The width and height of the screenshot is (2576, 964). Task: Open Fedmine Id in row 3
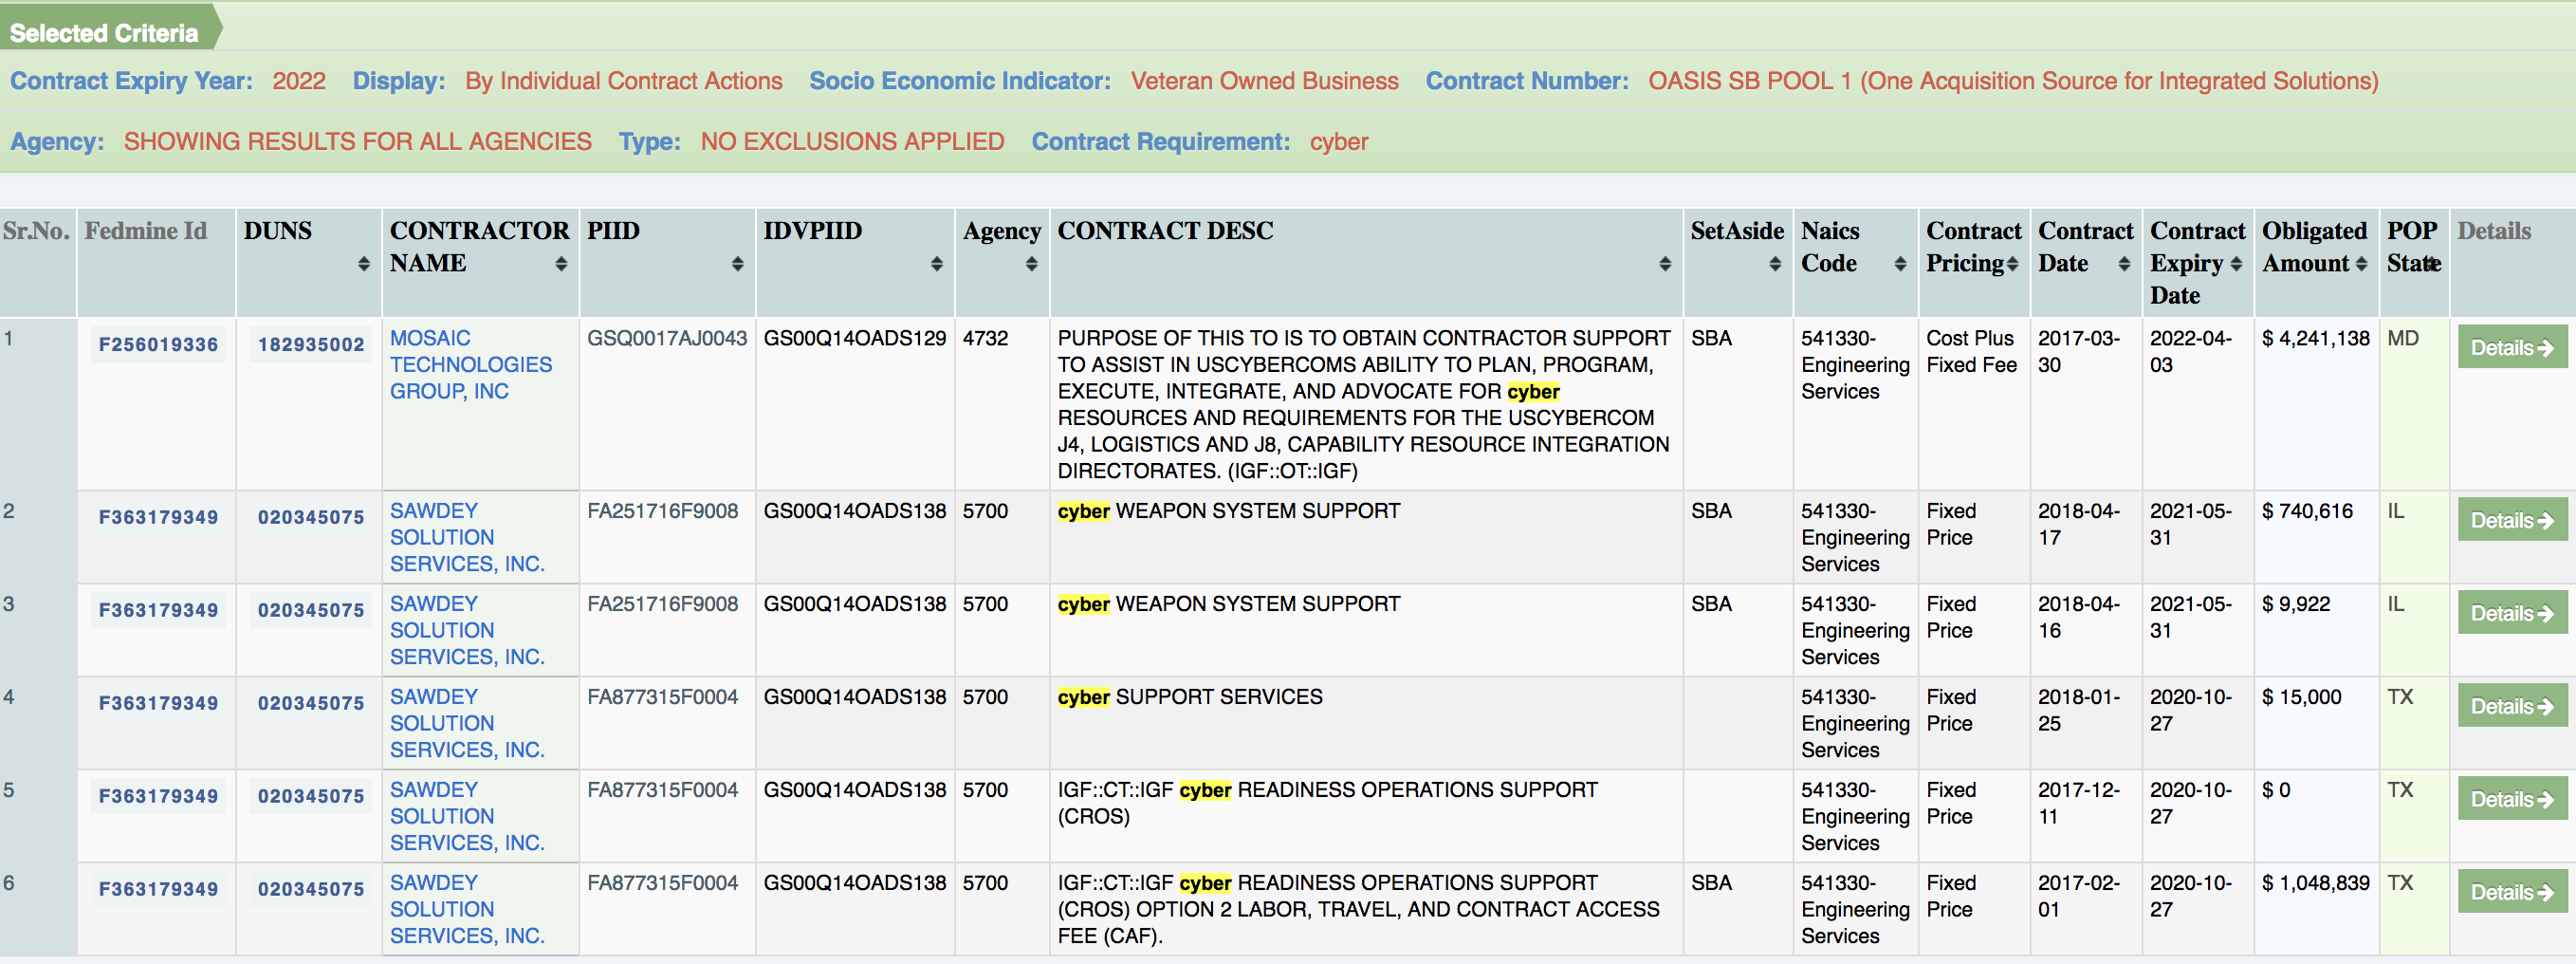coord(158,610)
